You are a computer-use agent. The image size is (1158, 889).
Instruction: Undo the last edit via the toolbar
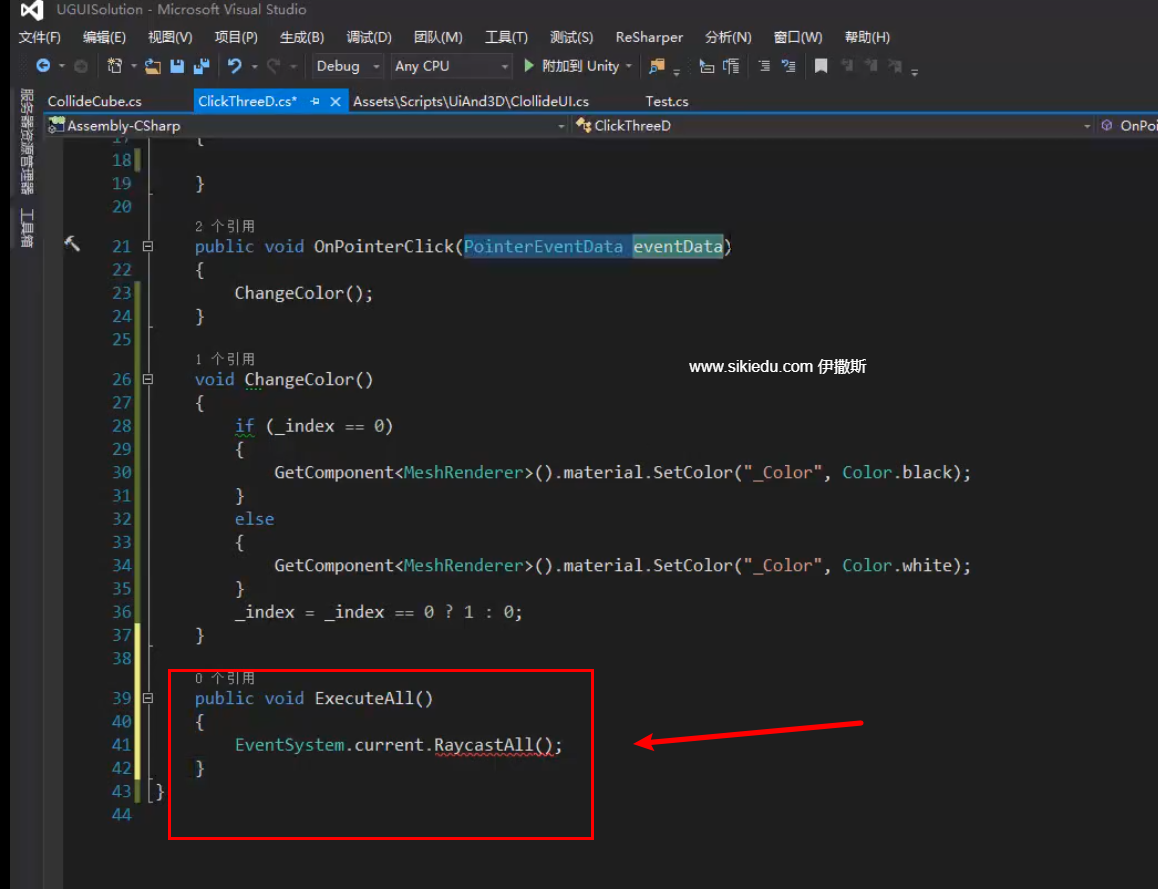[x=235, y=66]
